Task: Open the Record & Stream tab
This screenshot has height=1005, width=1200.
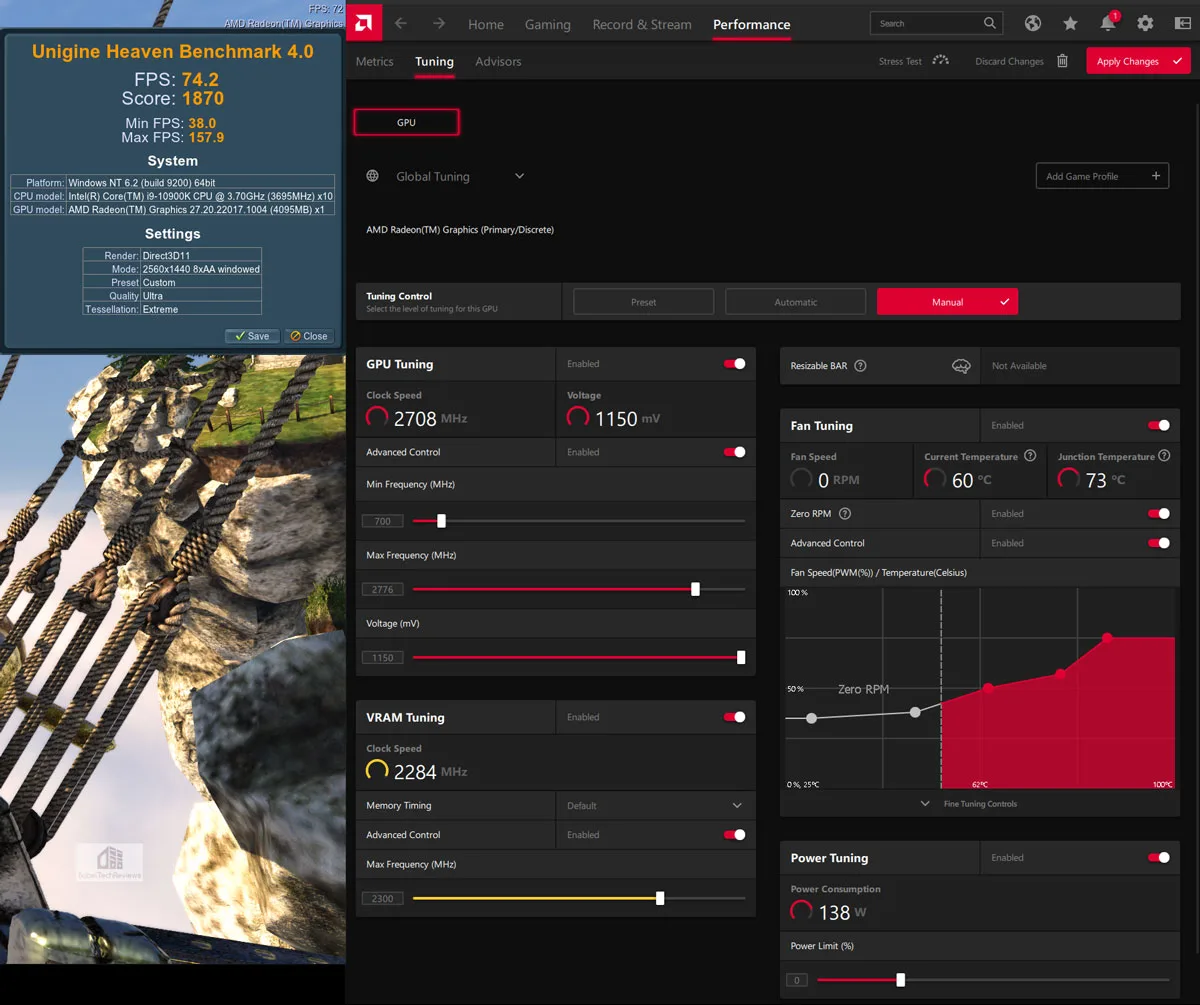Action: click(642, 24)
